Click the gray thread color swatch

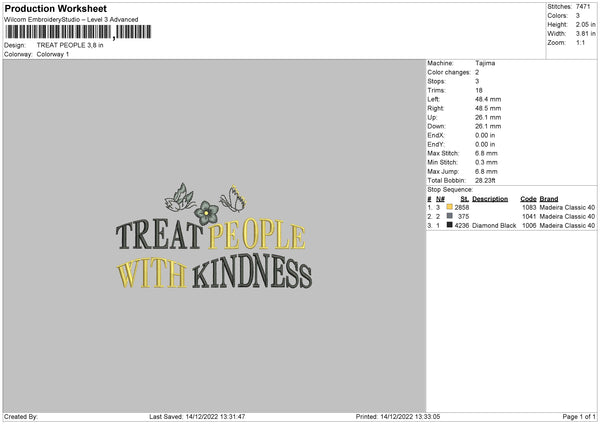(449, 216)
